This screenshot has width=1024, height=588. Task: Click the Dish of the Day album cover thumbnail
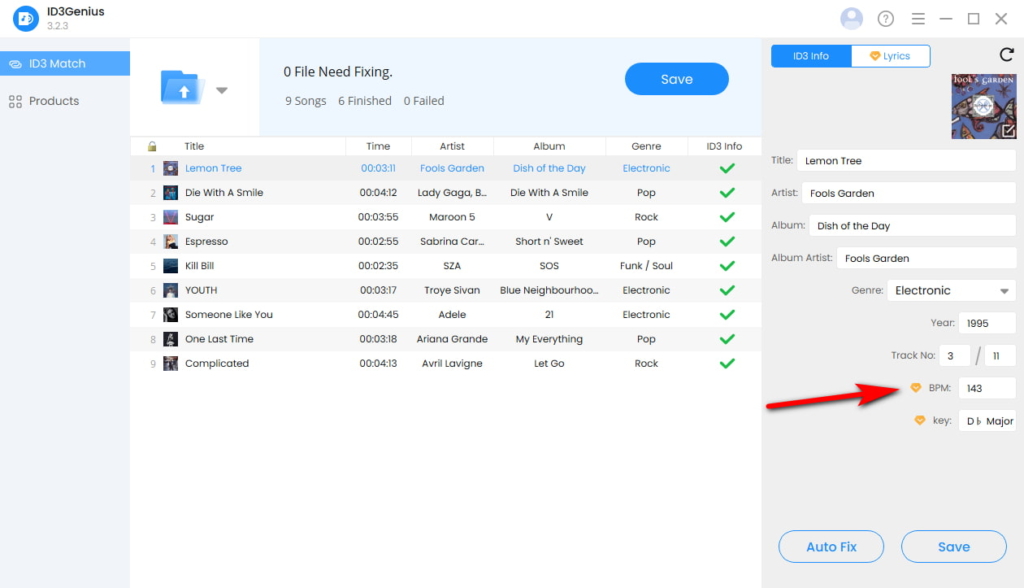(x=983, y=103)
